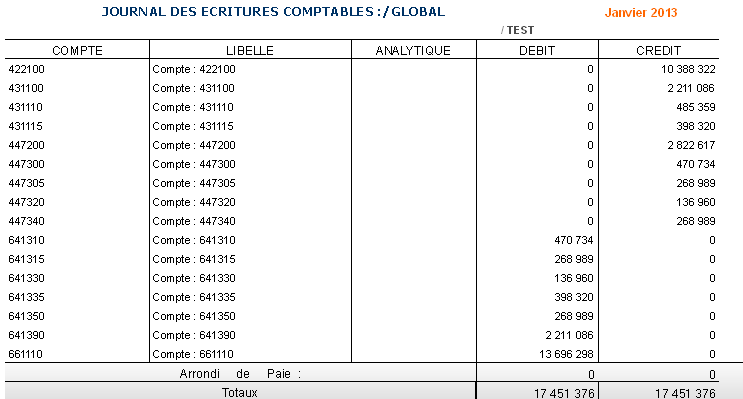Click the Arrondi de Paie row label

coord(240,374)
